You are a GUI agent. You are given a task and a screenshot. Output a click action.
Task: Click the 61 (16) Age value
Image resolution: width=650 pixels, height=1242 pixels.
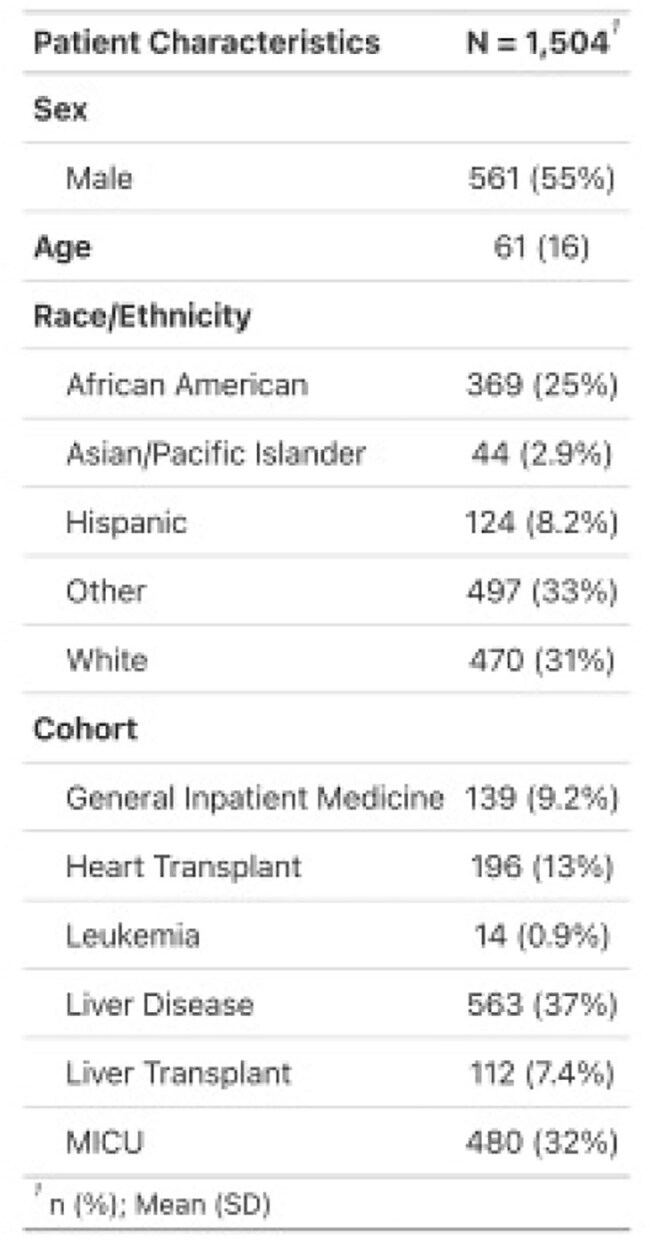541,248
